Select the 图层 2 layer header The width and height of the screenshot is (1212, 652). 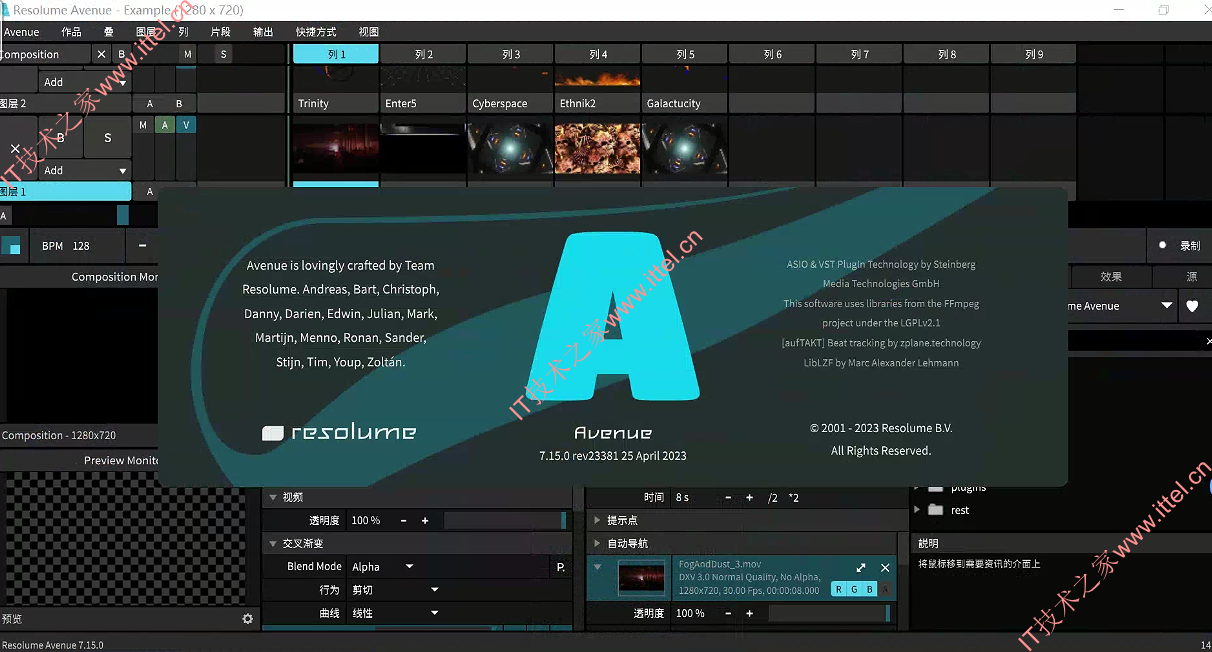[65, 103]
